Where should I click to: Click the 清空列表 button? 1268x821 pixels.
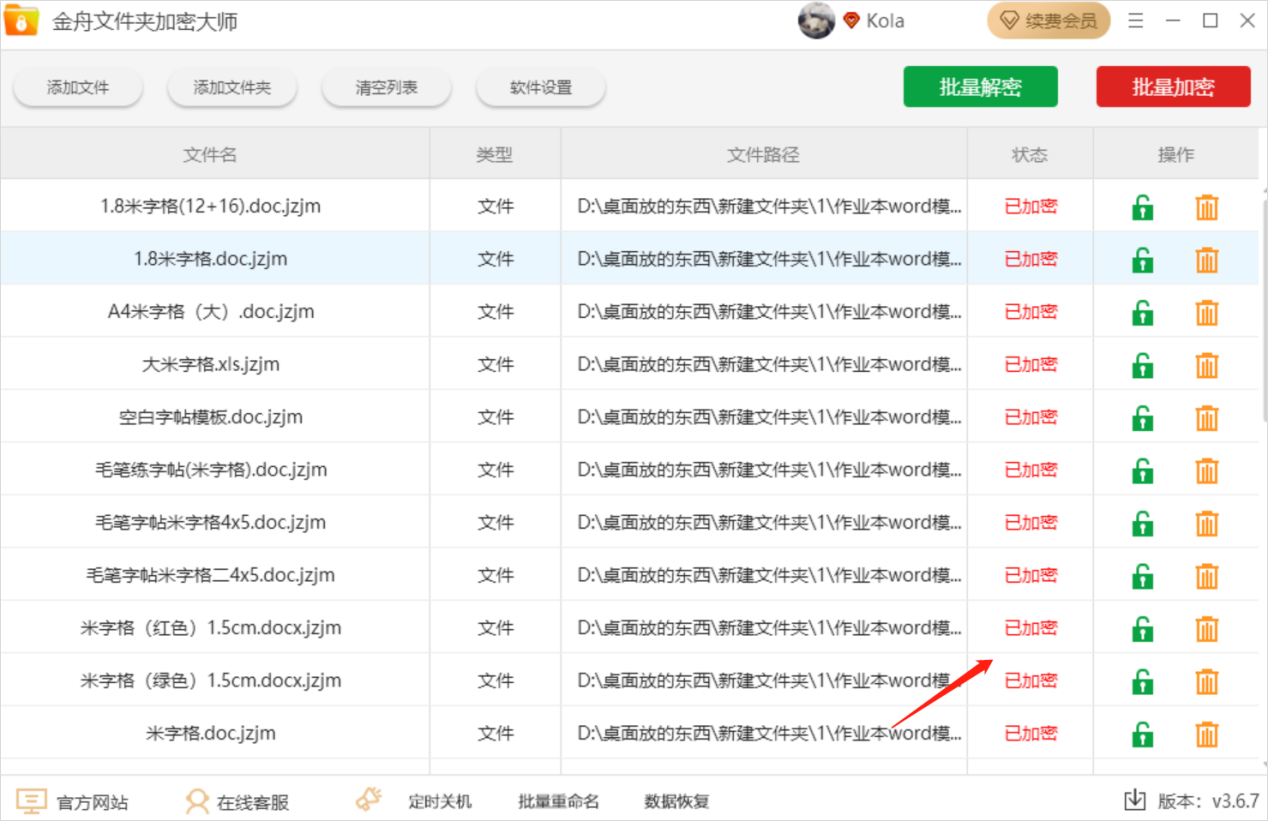coord(386,87)
